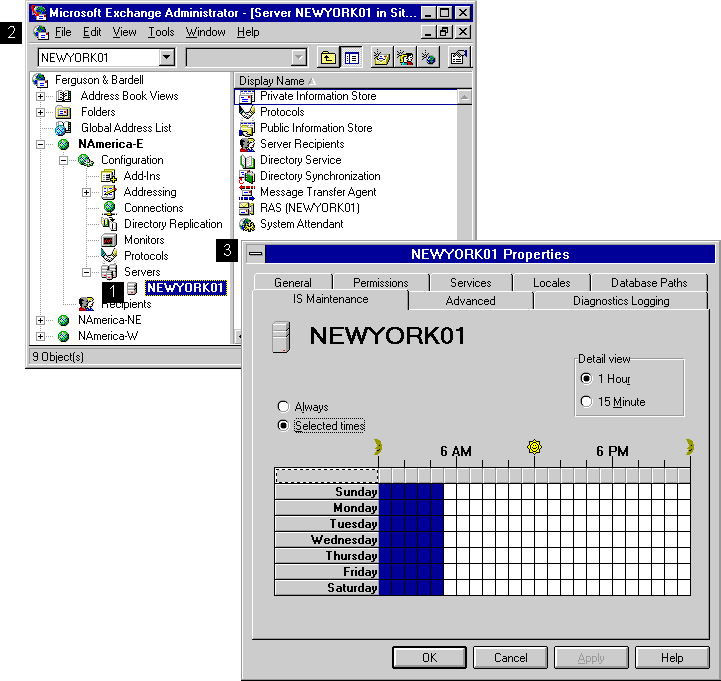The height and width of the screenshot is (681, 721).
Task: Click the Directory Replication icon in tree
Action: (109, 224)
